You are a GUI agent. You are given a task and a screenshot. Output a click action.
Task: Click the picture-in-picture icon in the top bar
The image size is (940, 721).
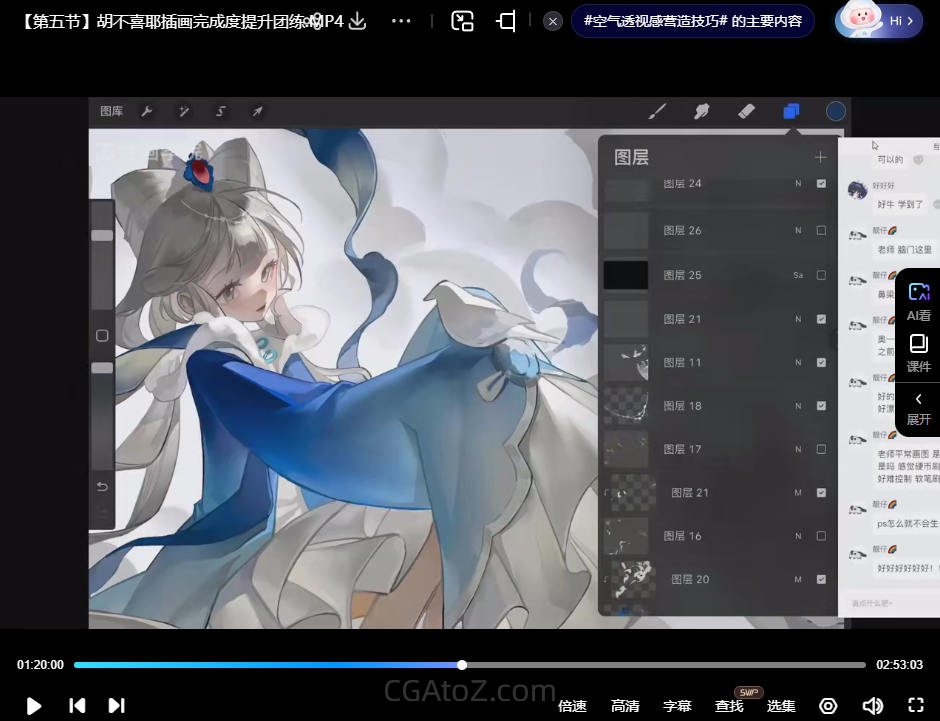(x=462, y=21)
